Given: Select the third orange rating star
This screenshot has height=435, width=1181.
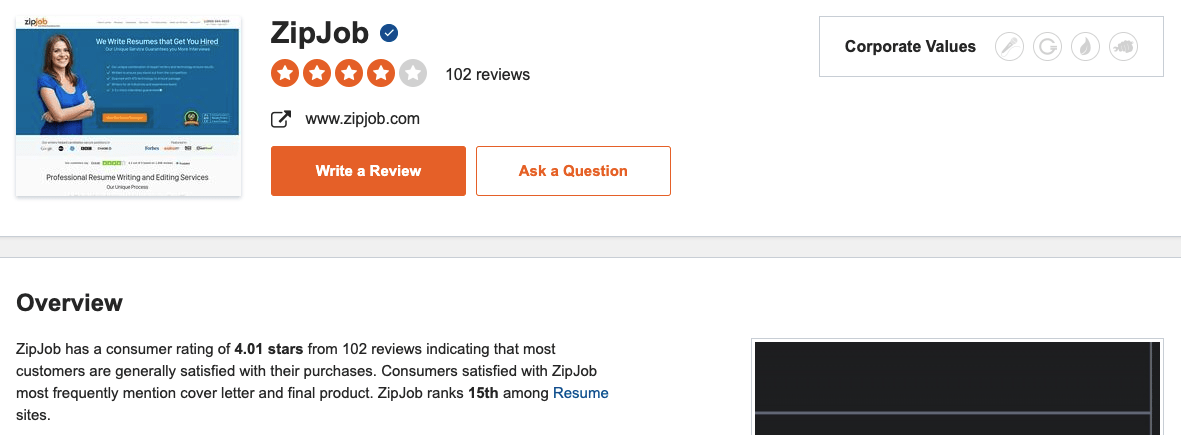Looking at the screenshot, I should click(349, 74).
